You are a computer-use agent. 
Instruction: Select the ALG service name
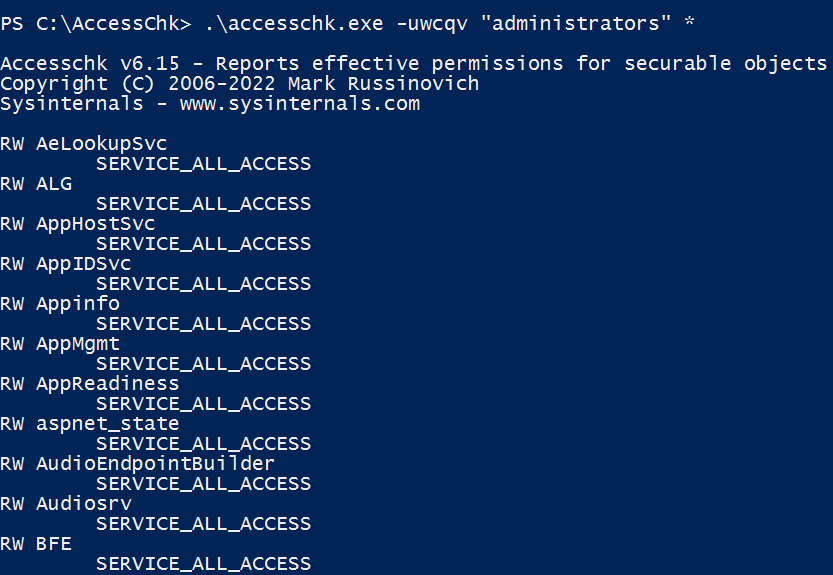pos(54,184)
